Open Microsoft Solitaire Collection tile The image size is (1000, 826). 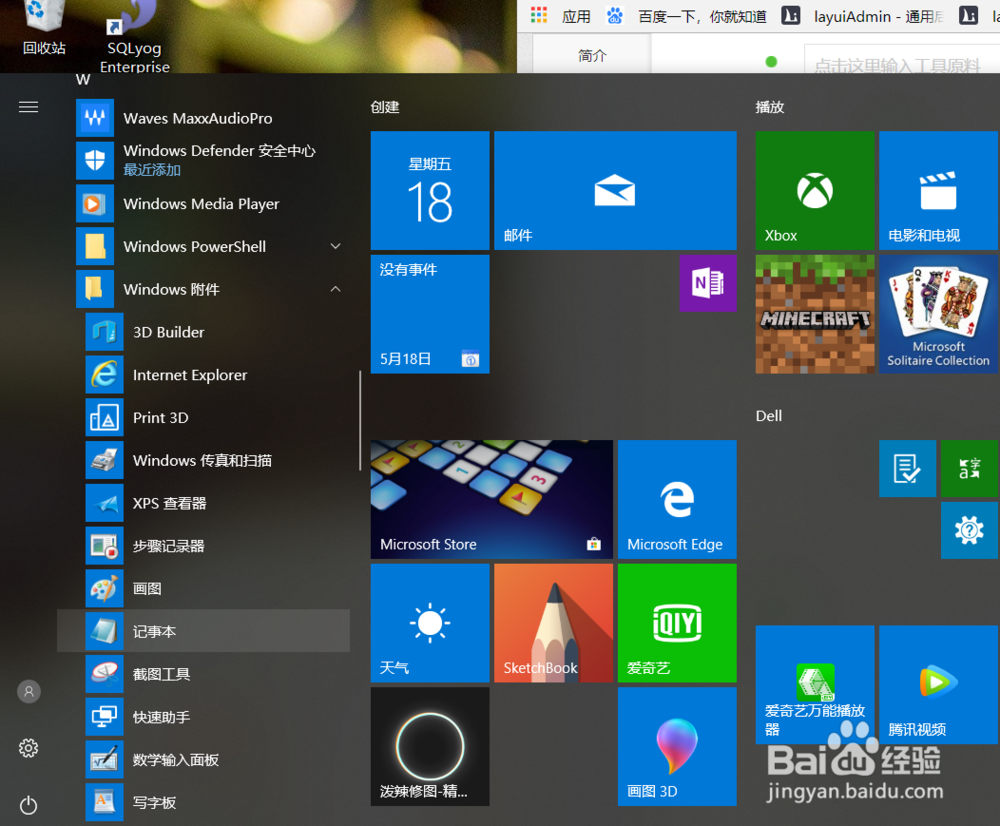[938, 314]
